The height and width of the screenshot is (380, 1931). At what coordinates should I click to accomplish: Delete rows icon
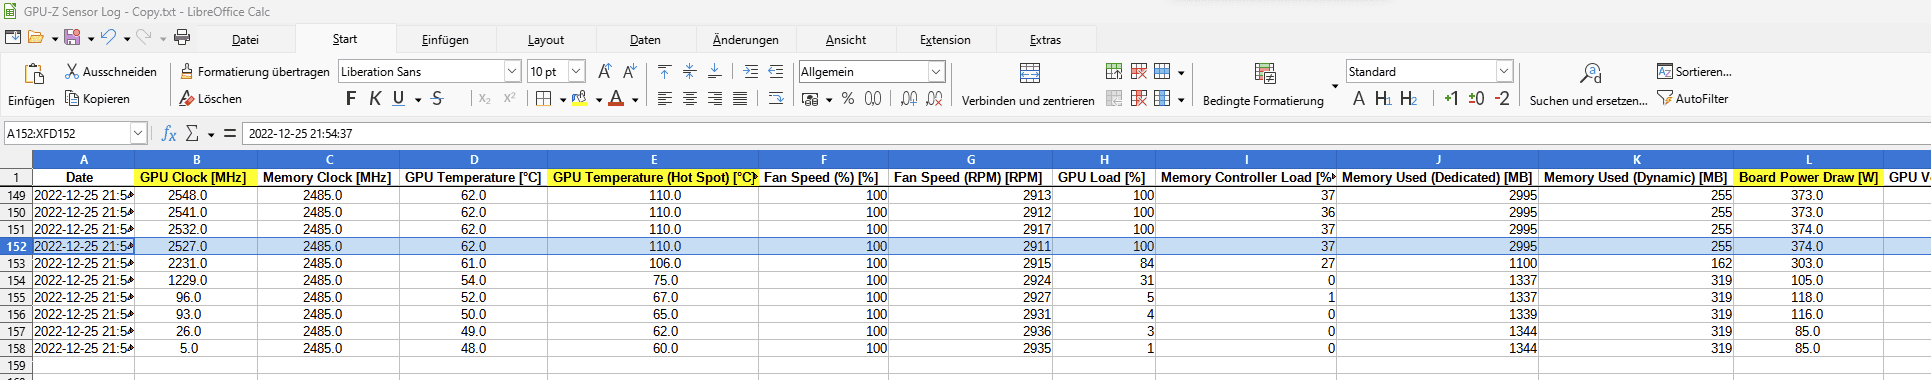(1139, 72)
